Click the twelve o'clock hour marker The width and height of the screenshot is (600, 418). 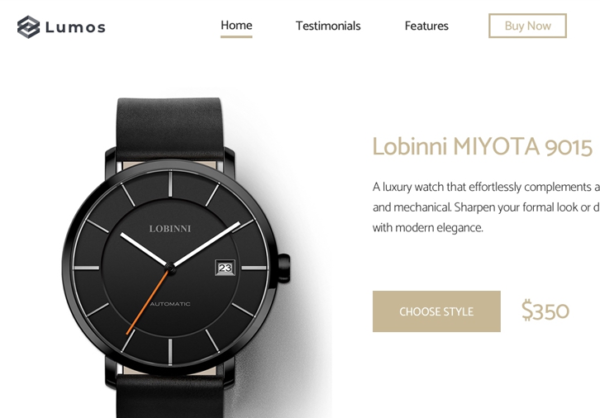170,184
